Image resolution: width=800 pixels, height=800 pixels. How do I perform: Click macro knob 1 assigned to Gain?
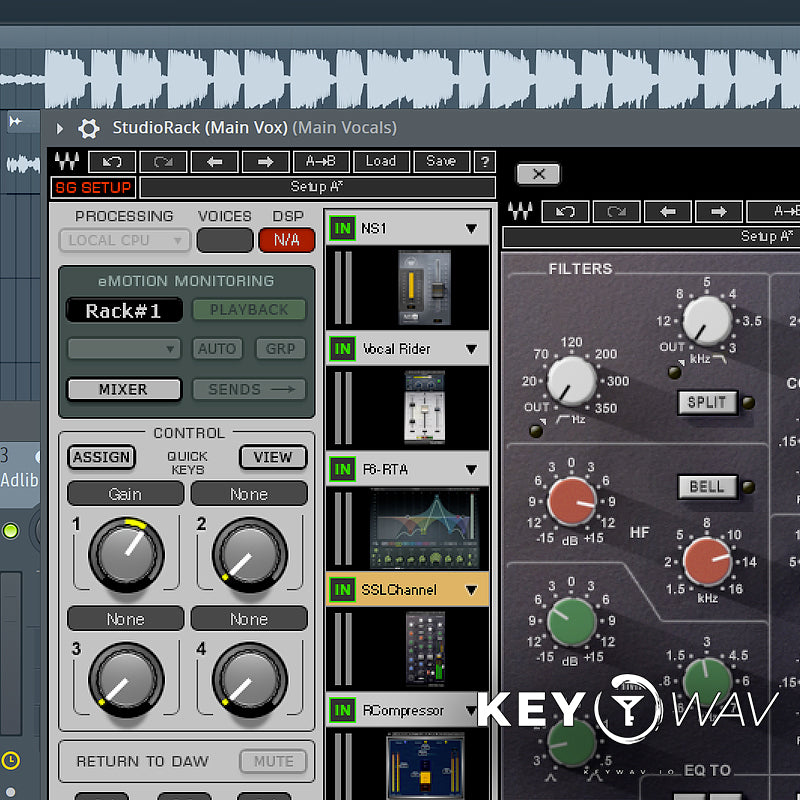click(127, 555)
